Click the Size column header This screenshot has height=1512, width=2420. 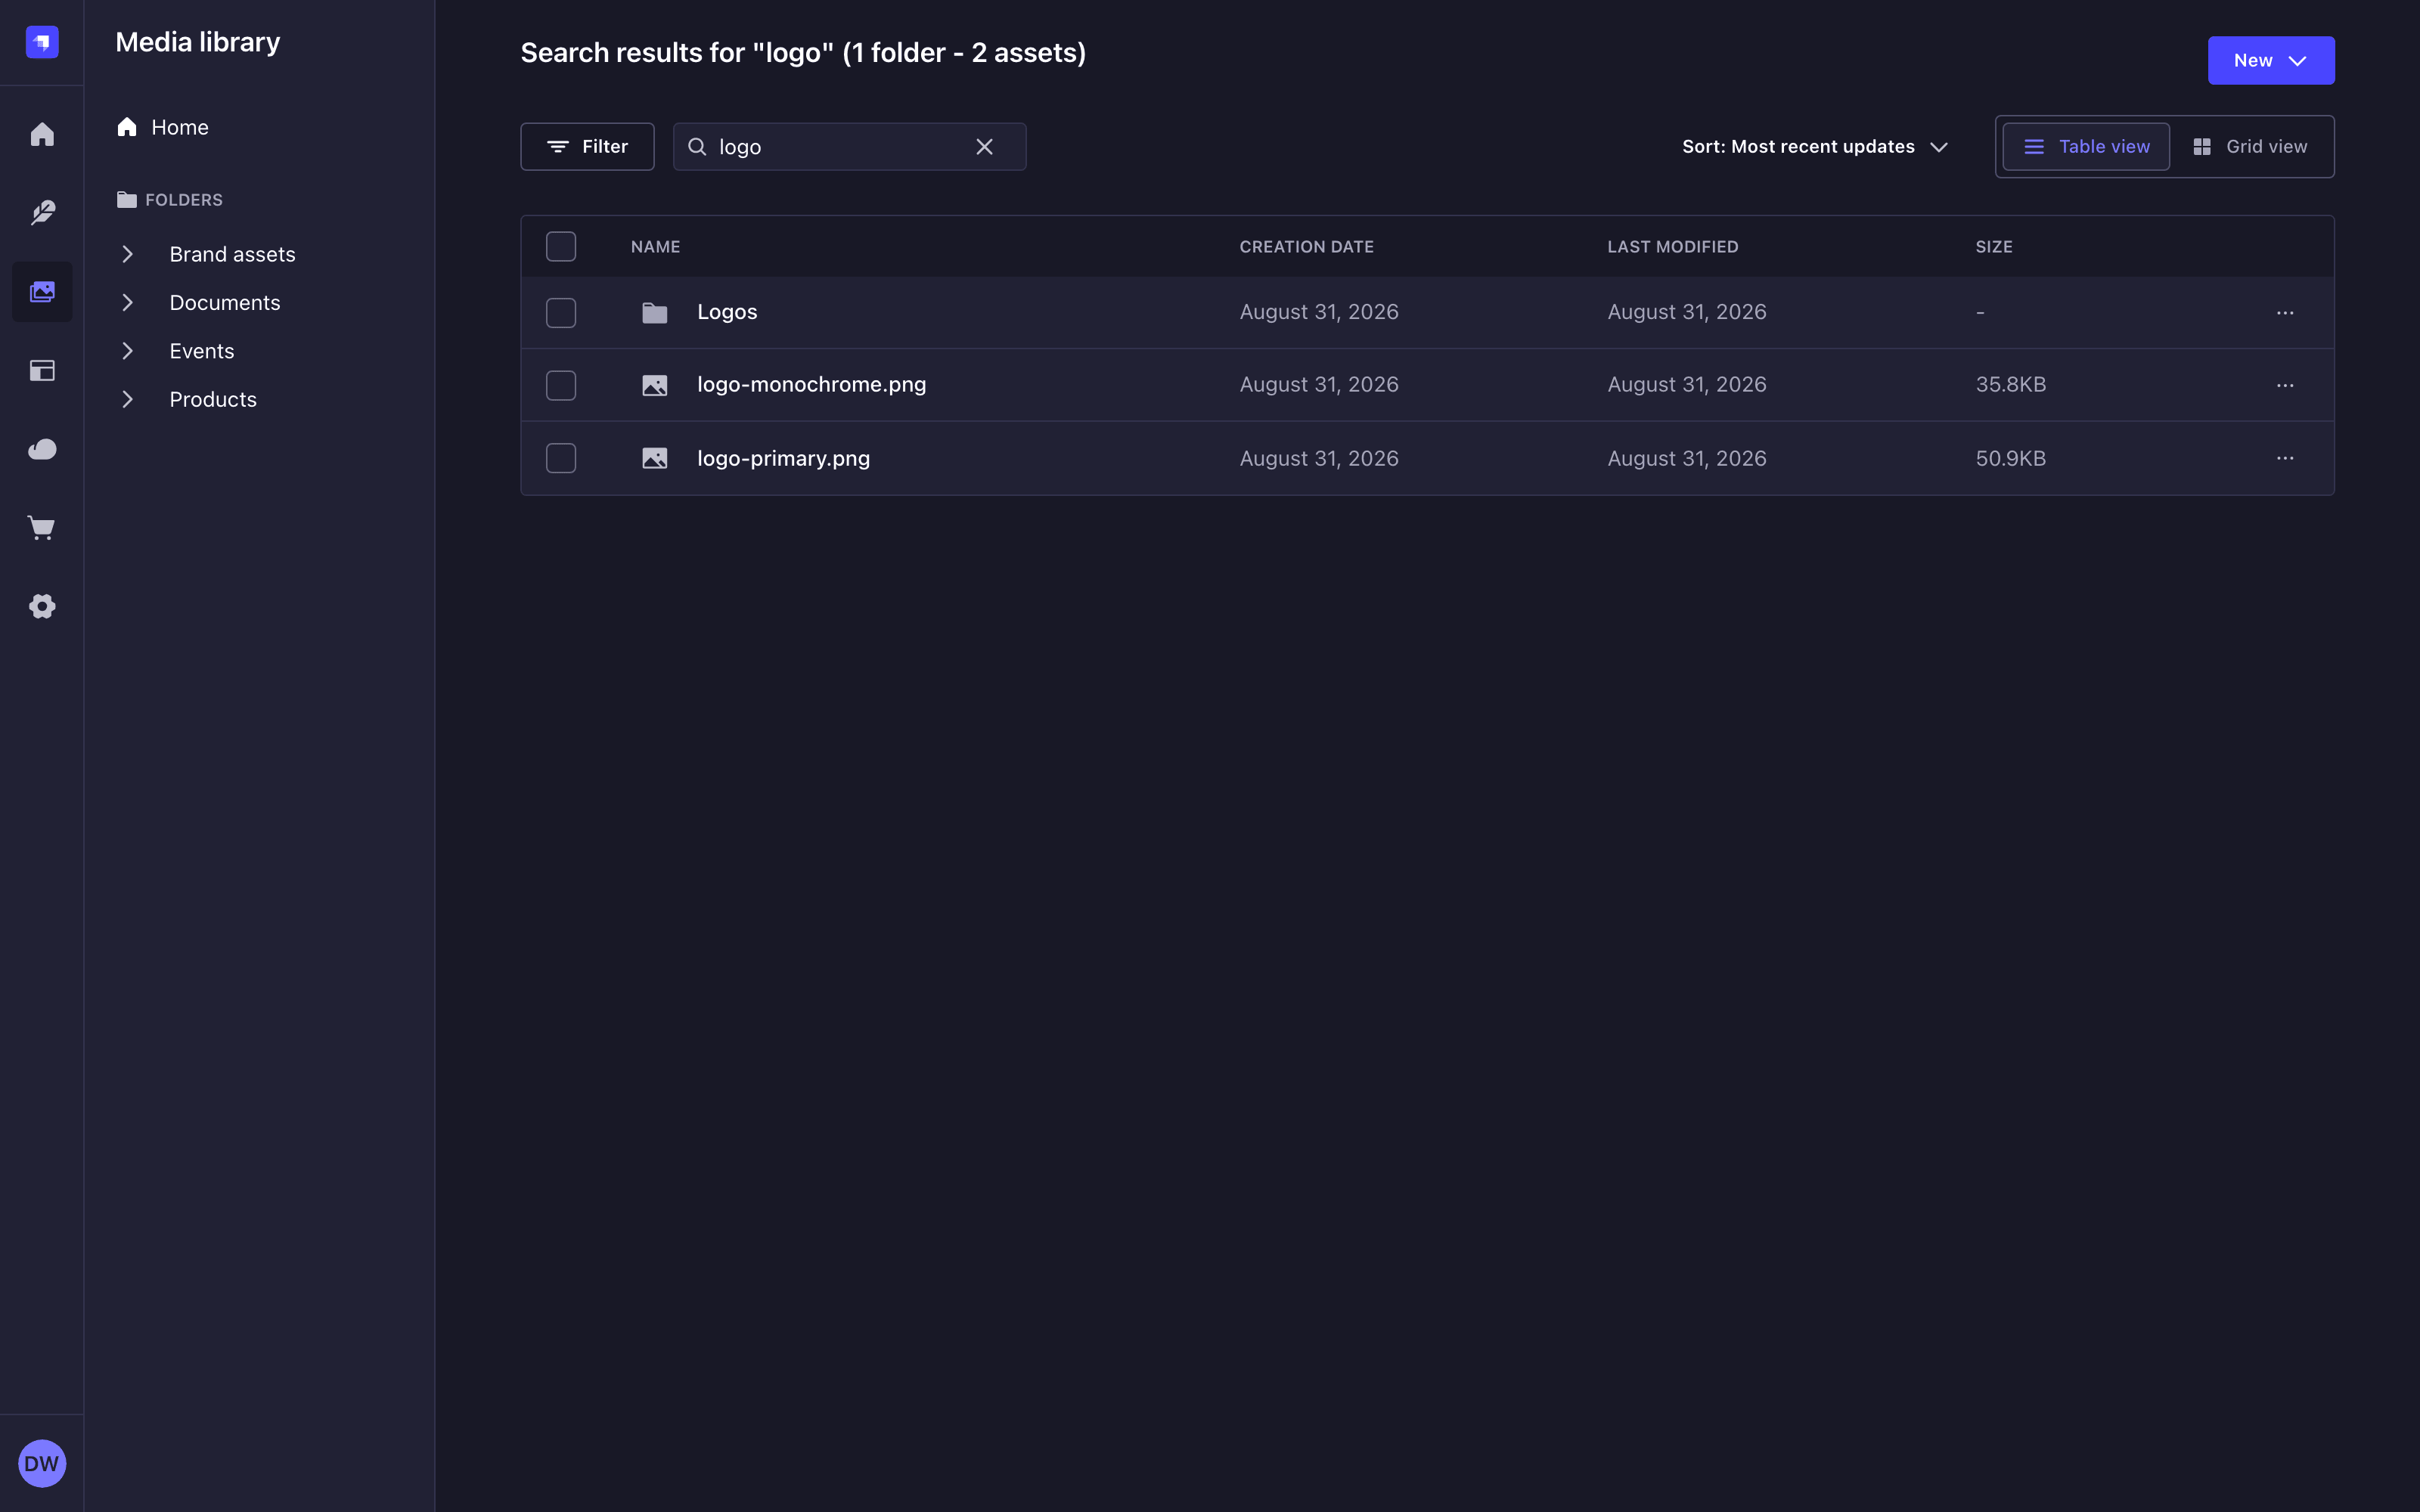coord(1994,247)
